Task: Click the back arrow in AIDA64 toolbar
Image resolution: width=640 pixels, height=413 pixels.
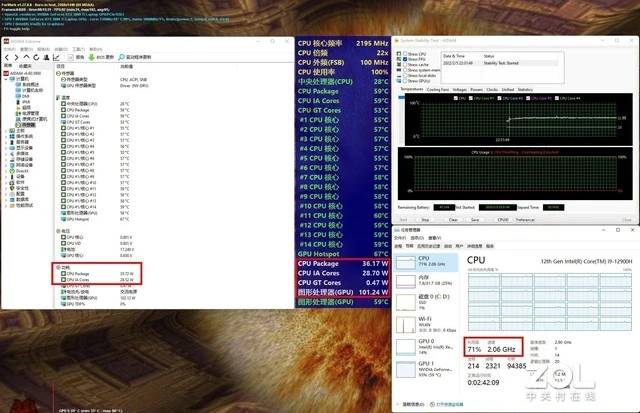Action: (7, 58)
